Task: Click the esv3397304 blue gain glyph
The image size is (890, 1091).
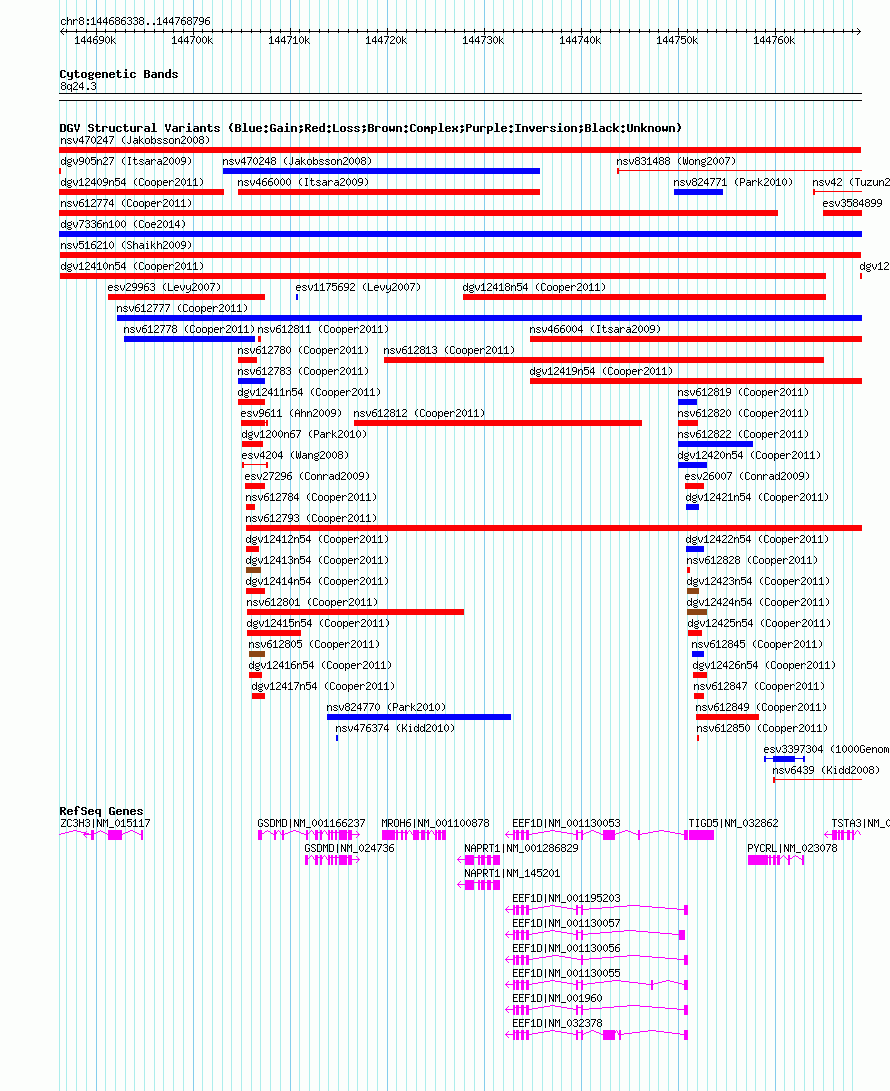Action: (x=784, y=758)
